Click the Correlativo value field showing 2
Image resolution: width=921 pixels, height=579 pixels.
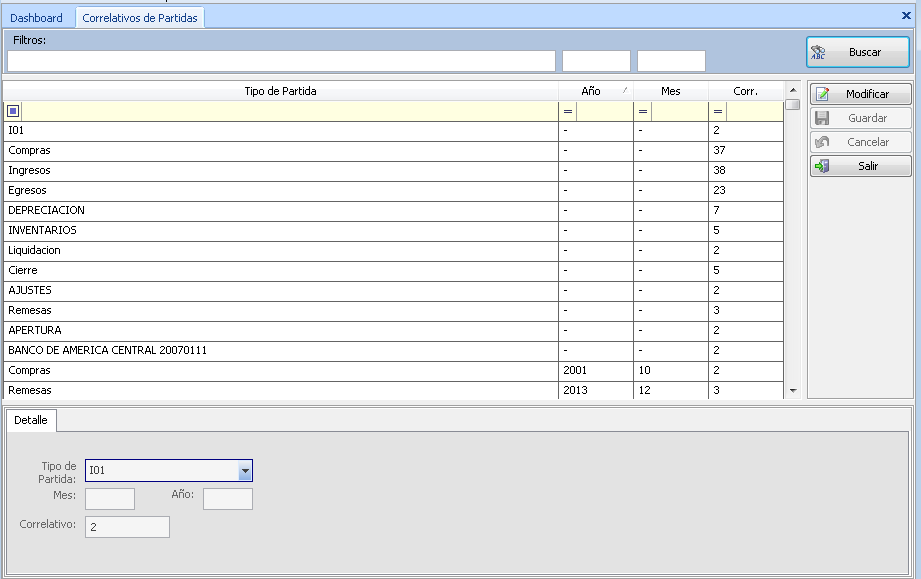tap(127, 527)
